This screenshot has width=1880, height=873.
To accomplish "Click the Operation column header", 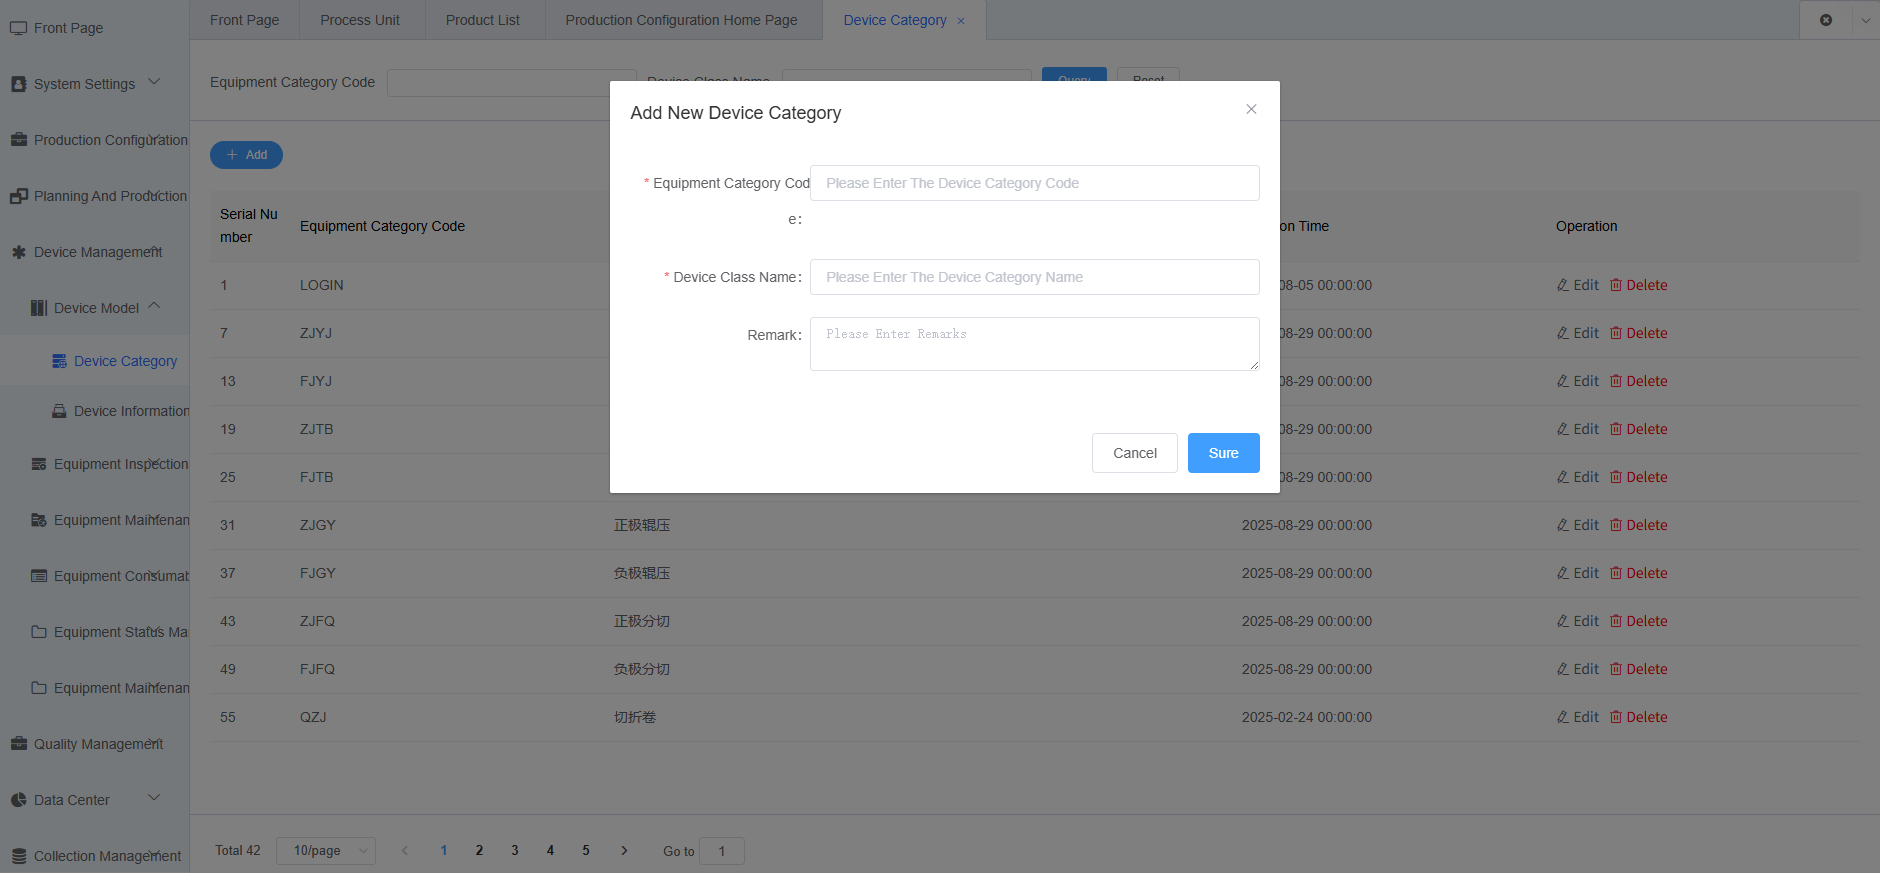I will 1586,226.
